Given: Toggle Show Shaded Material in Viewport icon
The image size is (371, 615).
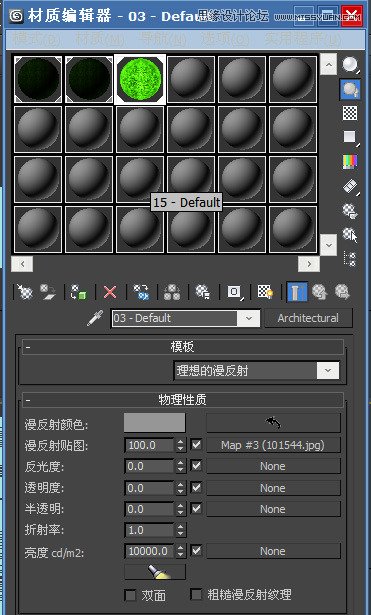Looking at the screenshot, I should 265,292.
